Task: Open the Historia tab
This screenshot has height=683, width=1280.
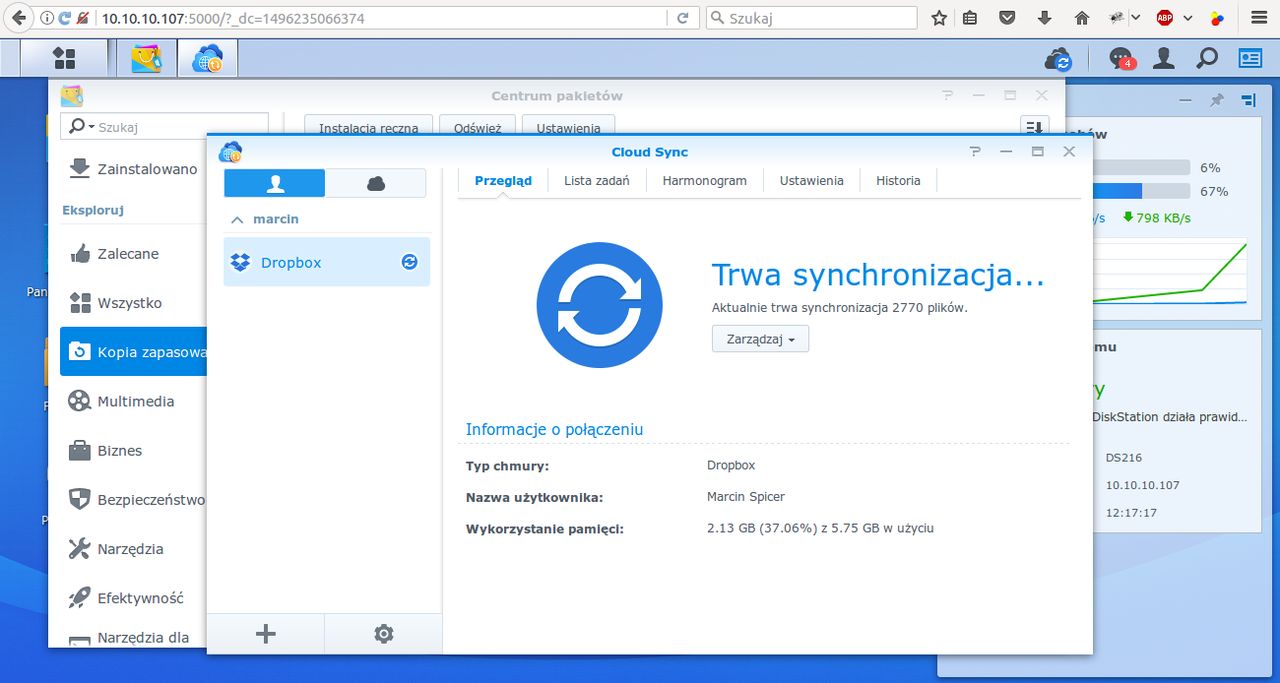Action: [898, 181]
